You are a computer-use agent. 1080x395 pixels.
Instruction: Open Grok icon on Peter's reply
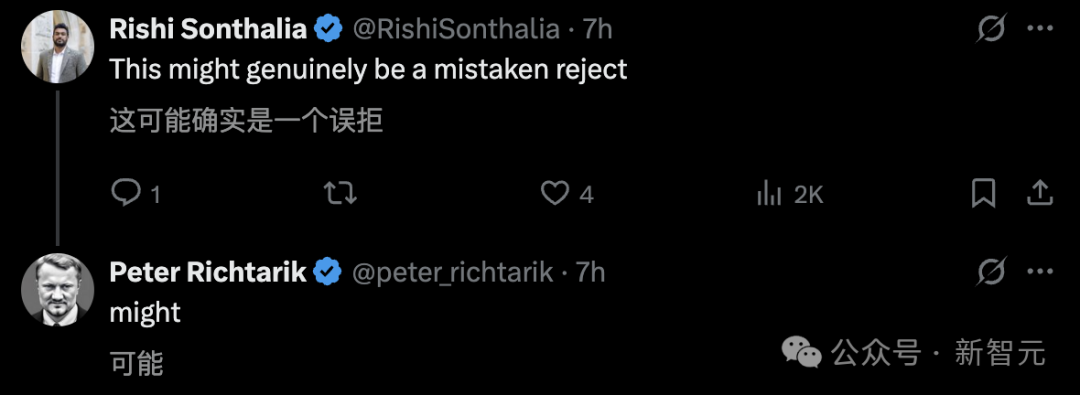point(991,272)
